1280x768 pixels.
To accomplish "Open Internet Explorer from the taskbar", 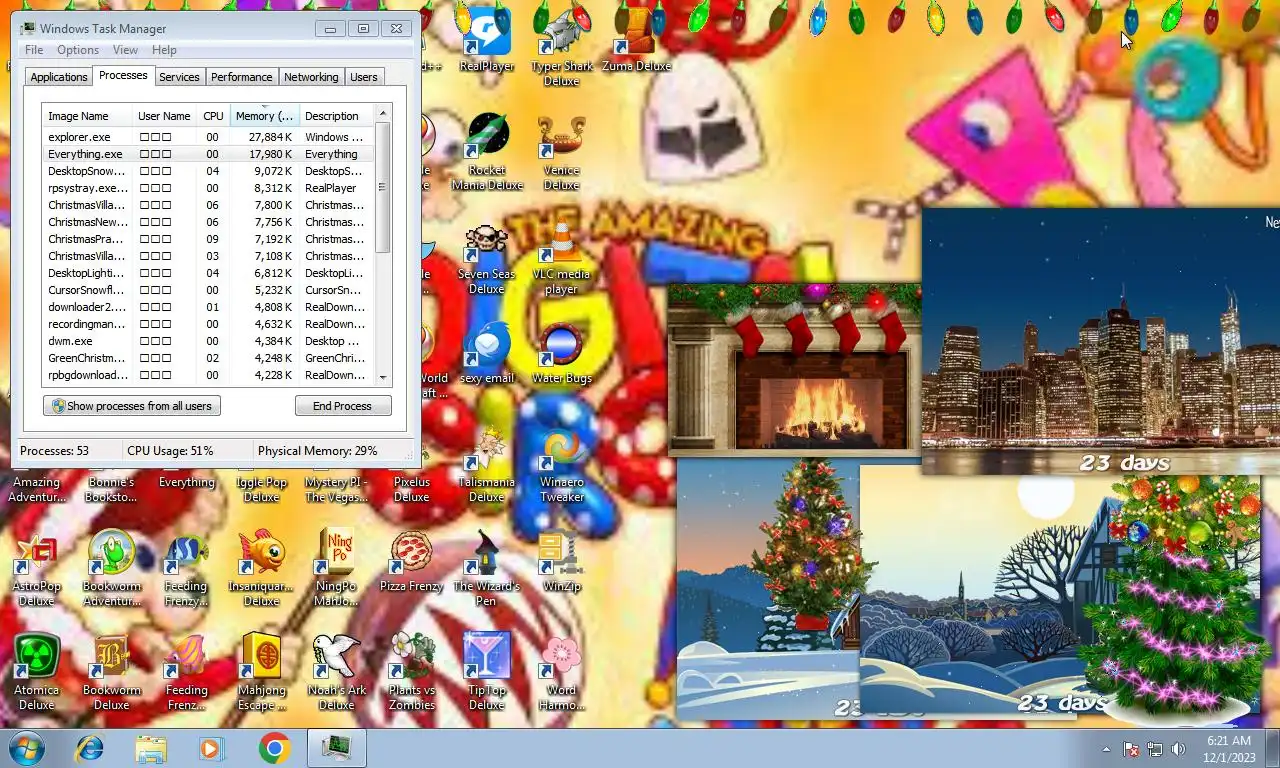I will point(89,748).
